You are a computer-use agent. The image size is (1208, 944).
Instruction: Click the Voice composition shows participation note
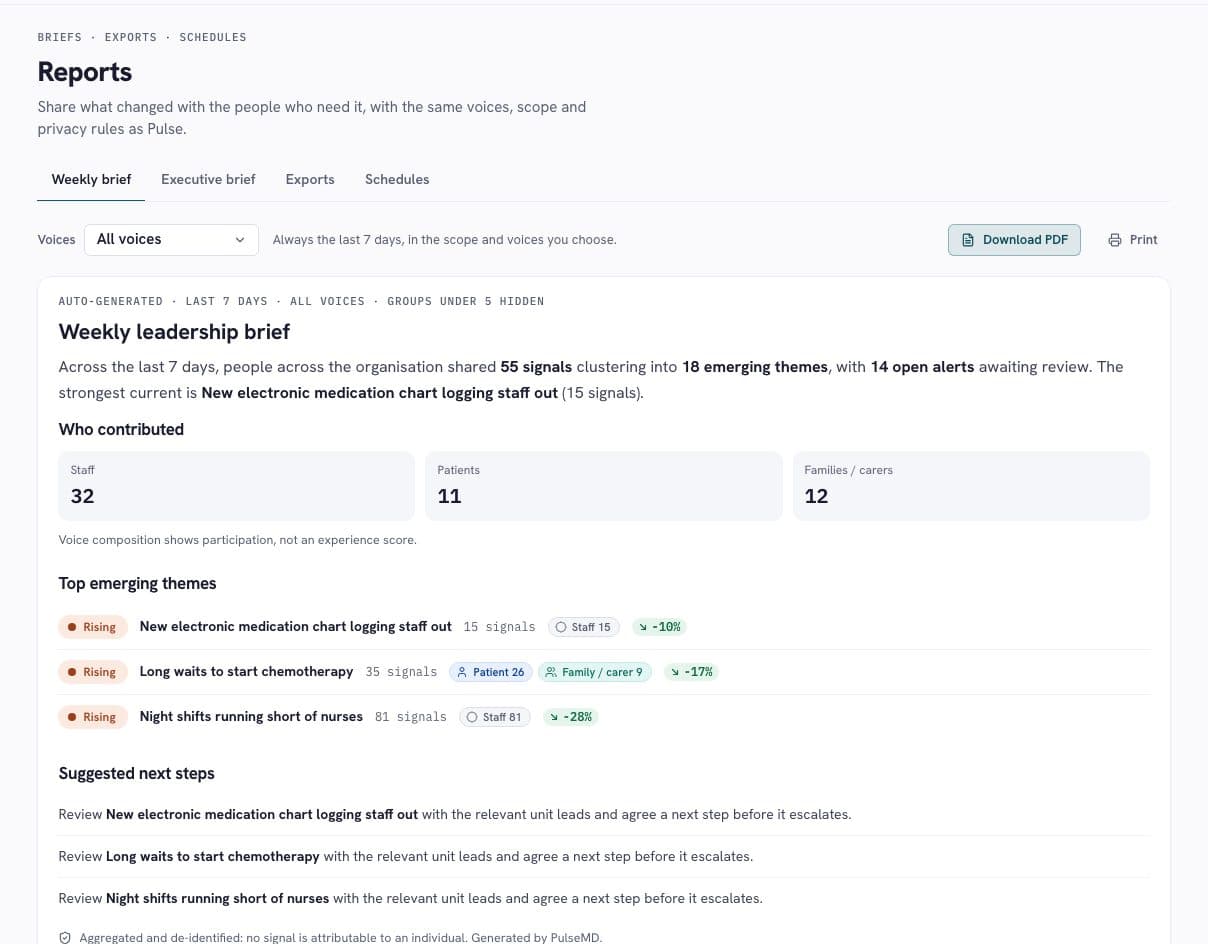point(237,540)
